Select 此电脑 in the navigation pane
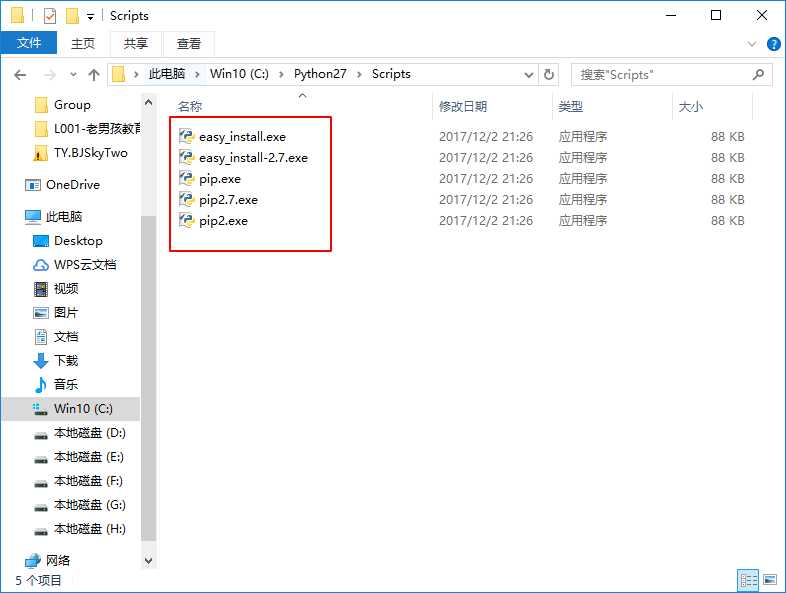The width and height of the screenshot is (786, 593). [x=54, y=217]
